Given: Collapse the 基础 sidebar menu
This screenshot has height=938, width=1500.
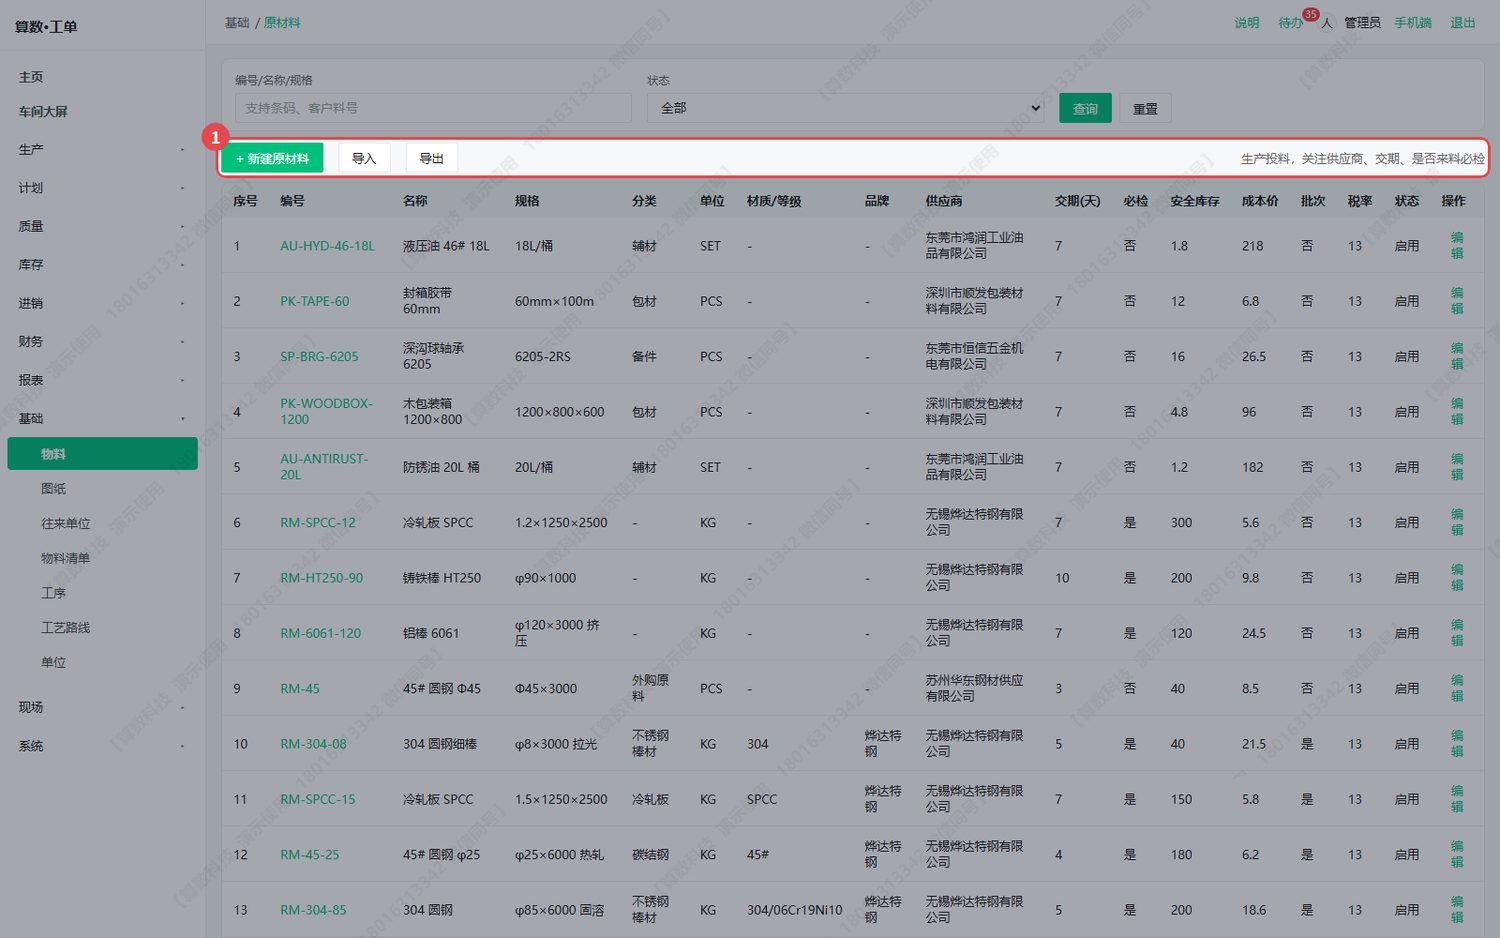Looking at the screenshot, I should click(102, 419).
